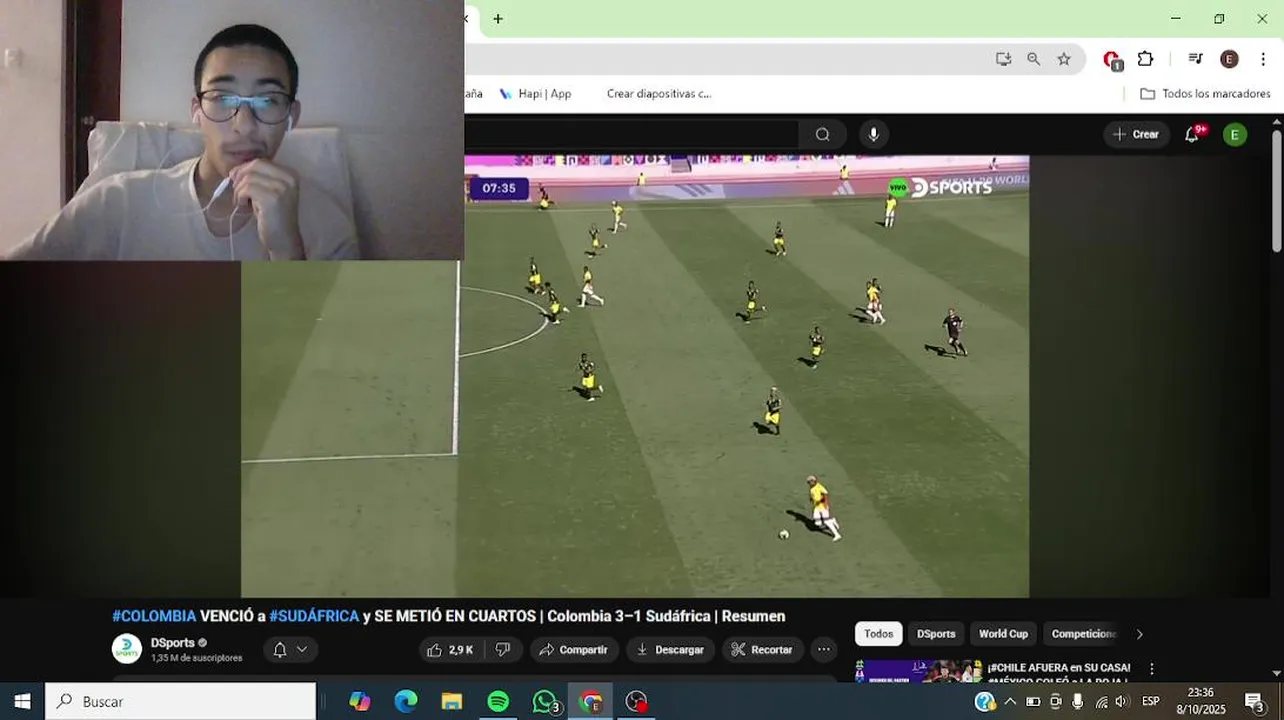Viewport: 1284px width, 720px height.
Task: Click the install app icon in address bar
Action: 1003,59
